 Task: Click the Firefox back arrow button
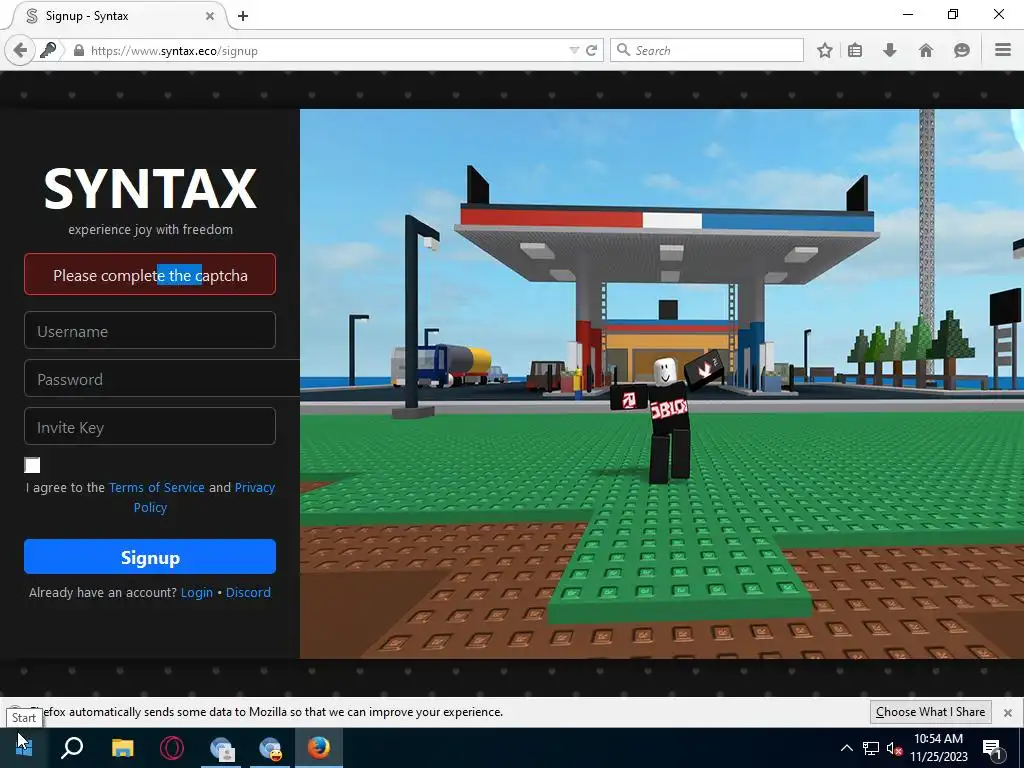[20, 50]
